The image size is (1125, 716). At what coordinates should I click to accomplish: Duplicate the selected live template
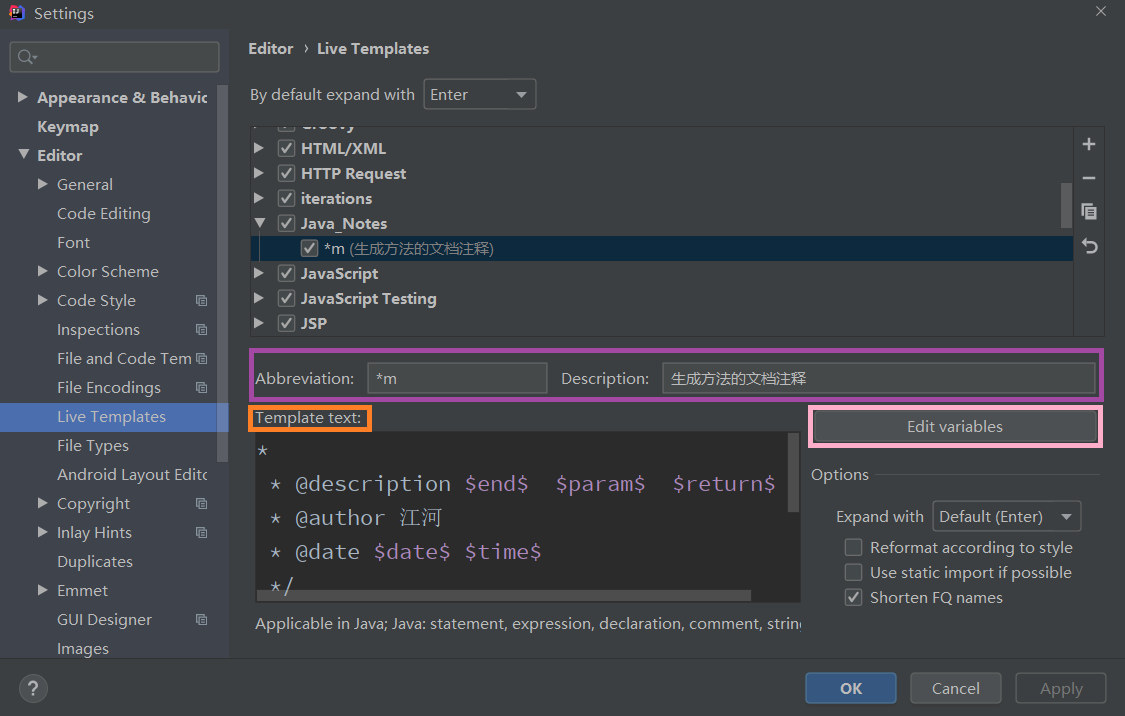point(1088,211)
